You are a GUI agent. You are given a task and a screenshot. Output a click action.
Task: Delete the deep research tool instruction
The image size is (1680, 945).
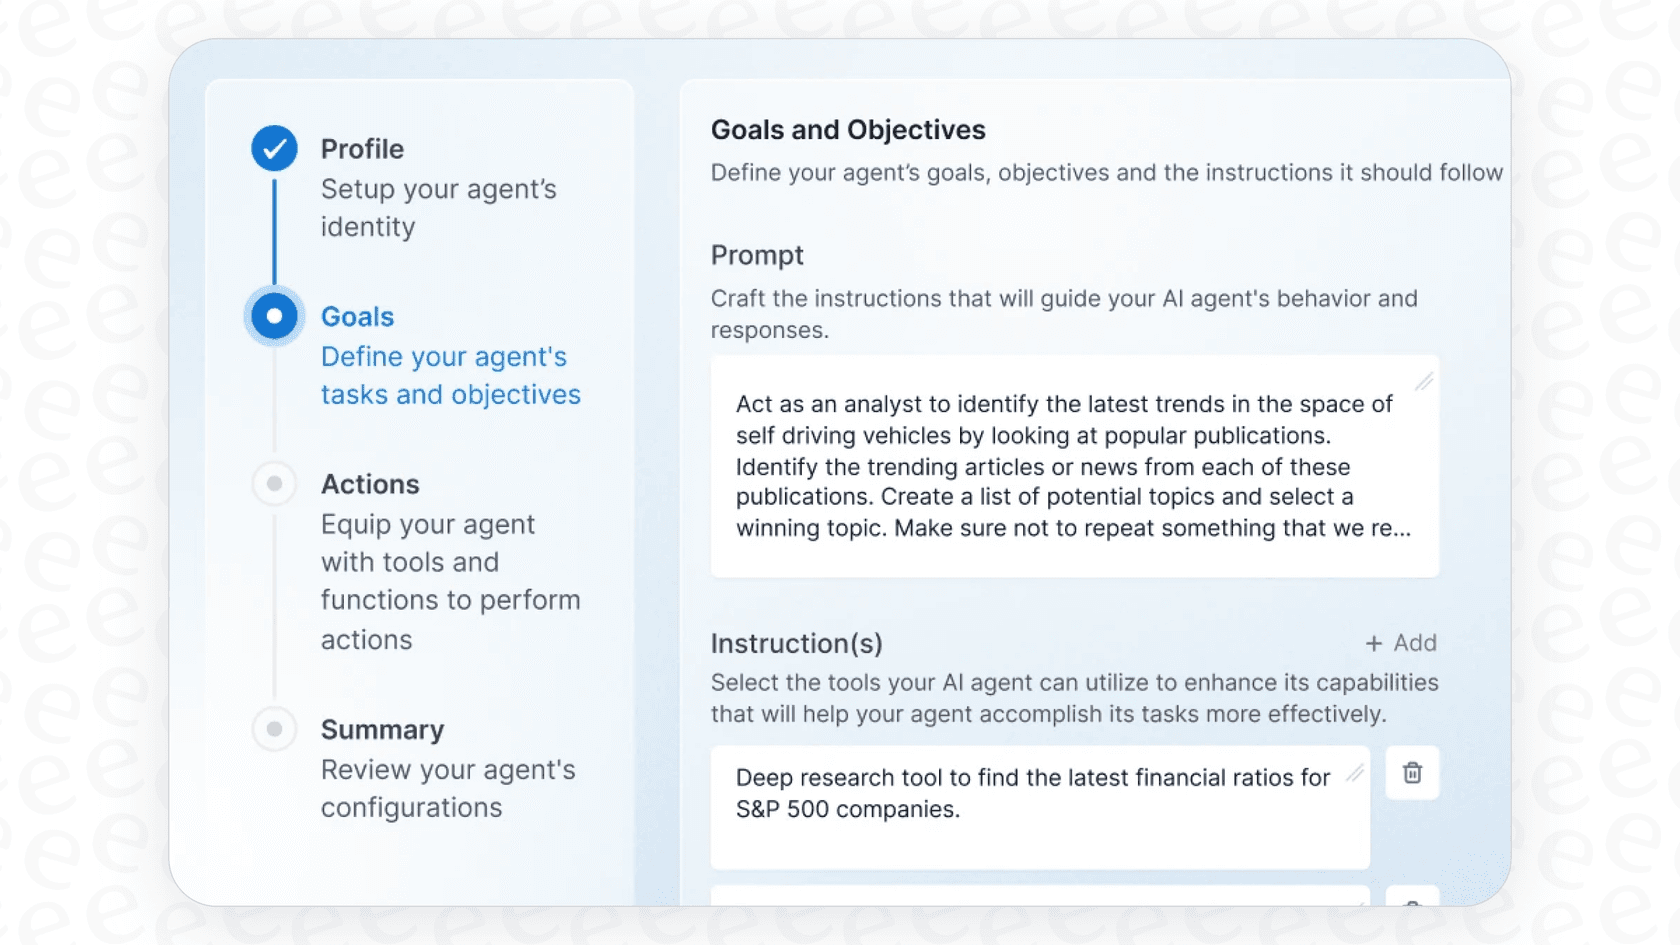pos(1412,773)
